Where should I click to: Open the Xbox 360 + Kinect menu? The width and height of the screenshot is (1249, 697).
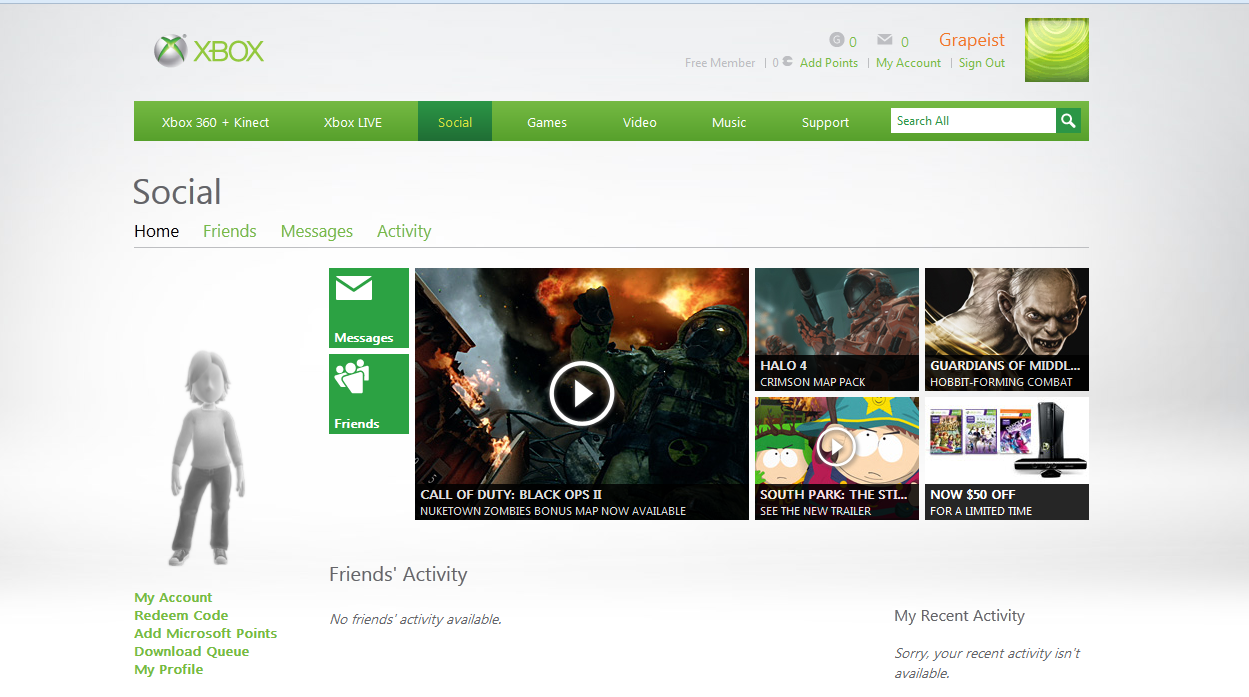(x=215, y=122)
